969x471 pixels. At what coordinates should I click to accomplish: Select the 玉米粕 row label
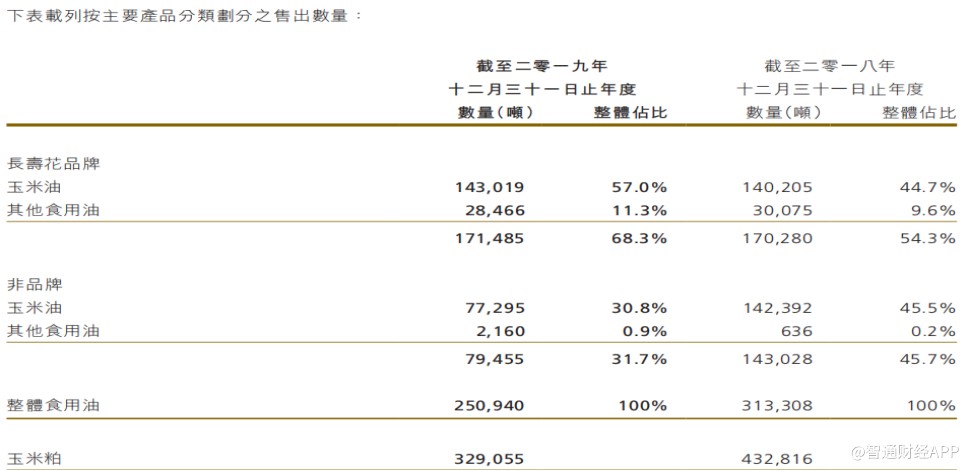click(x=35, y=459)
